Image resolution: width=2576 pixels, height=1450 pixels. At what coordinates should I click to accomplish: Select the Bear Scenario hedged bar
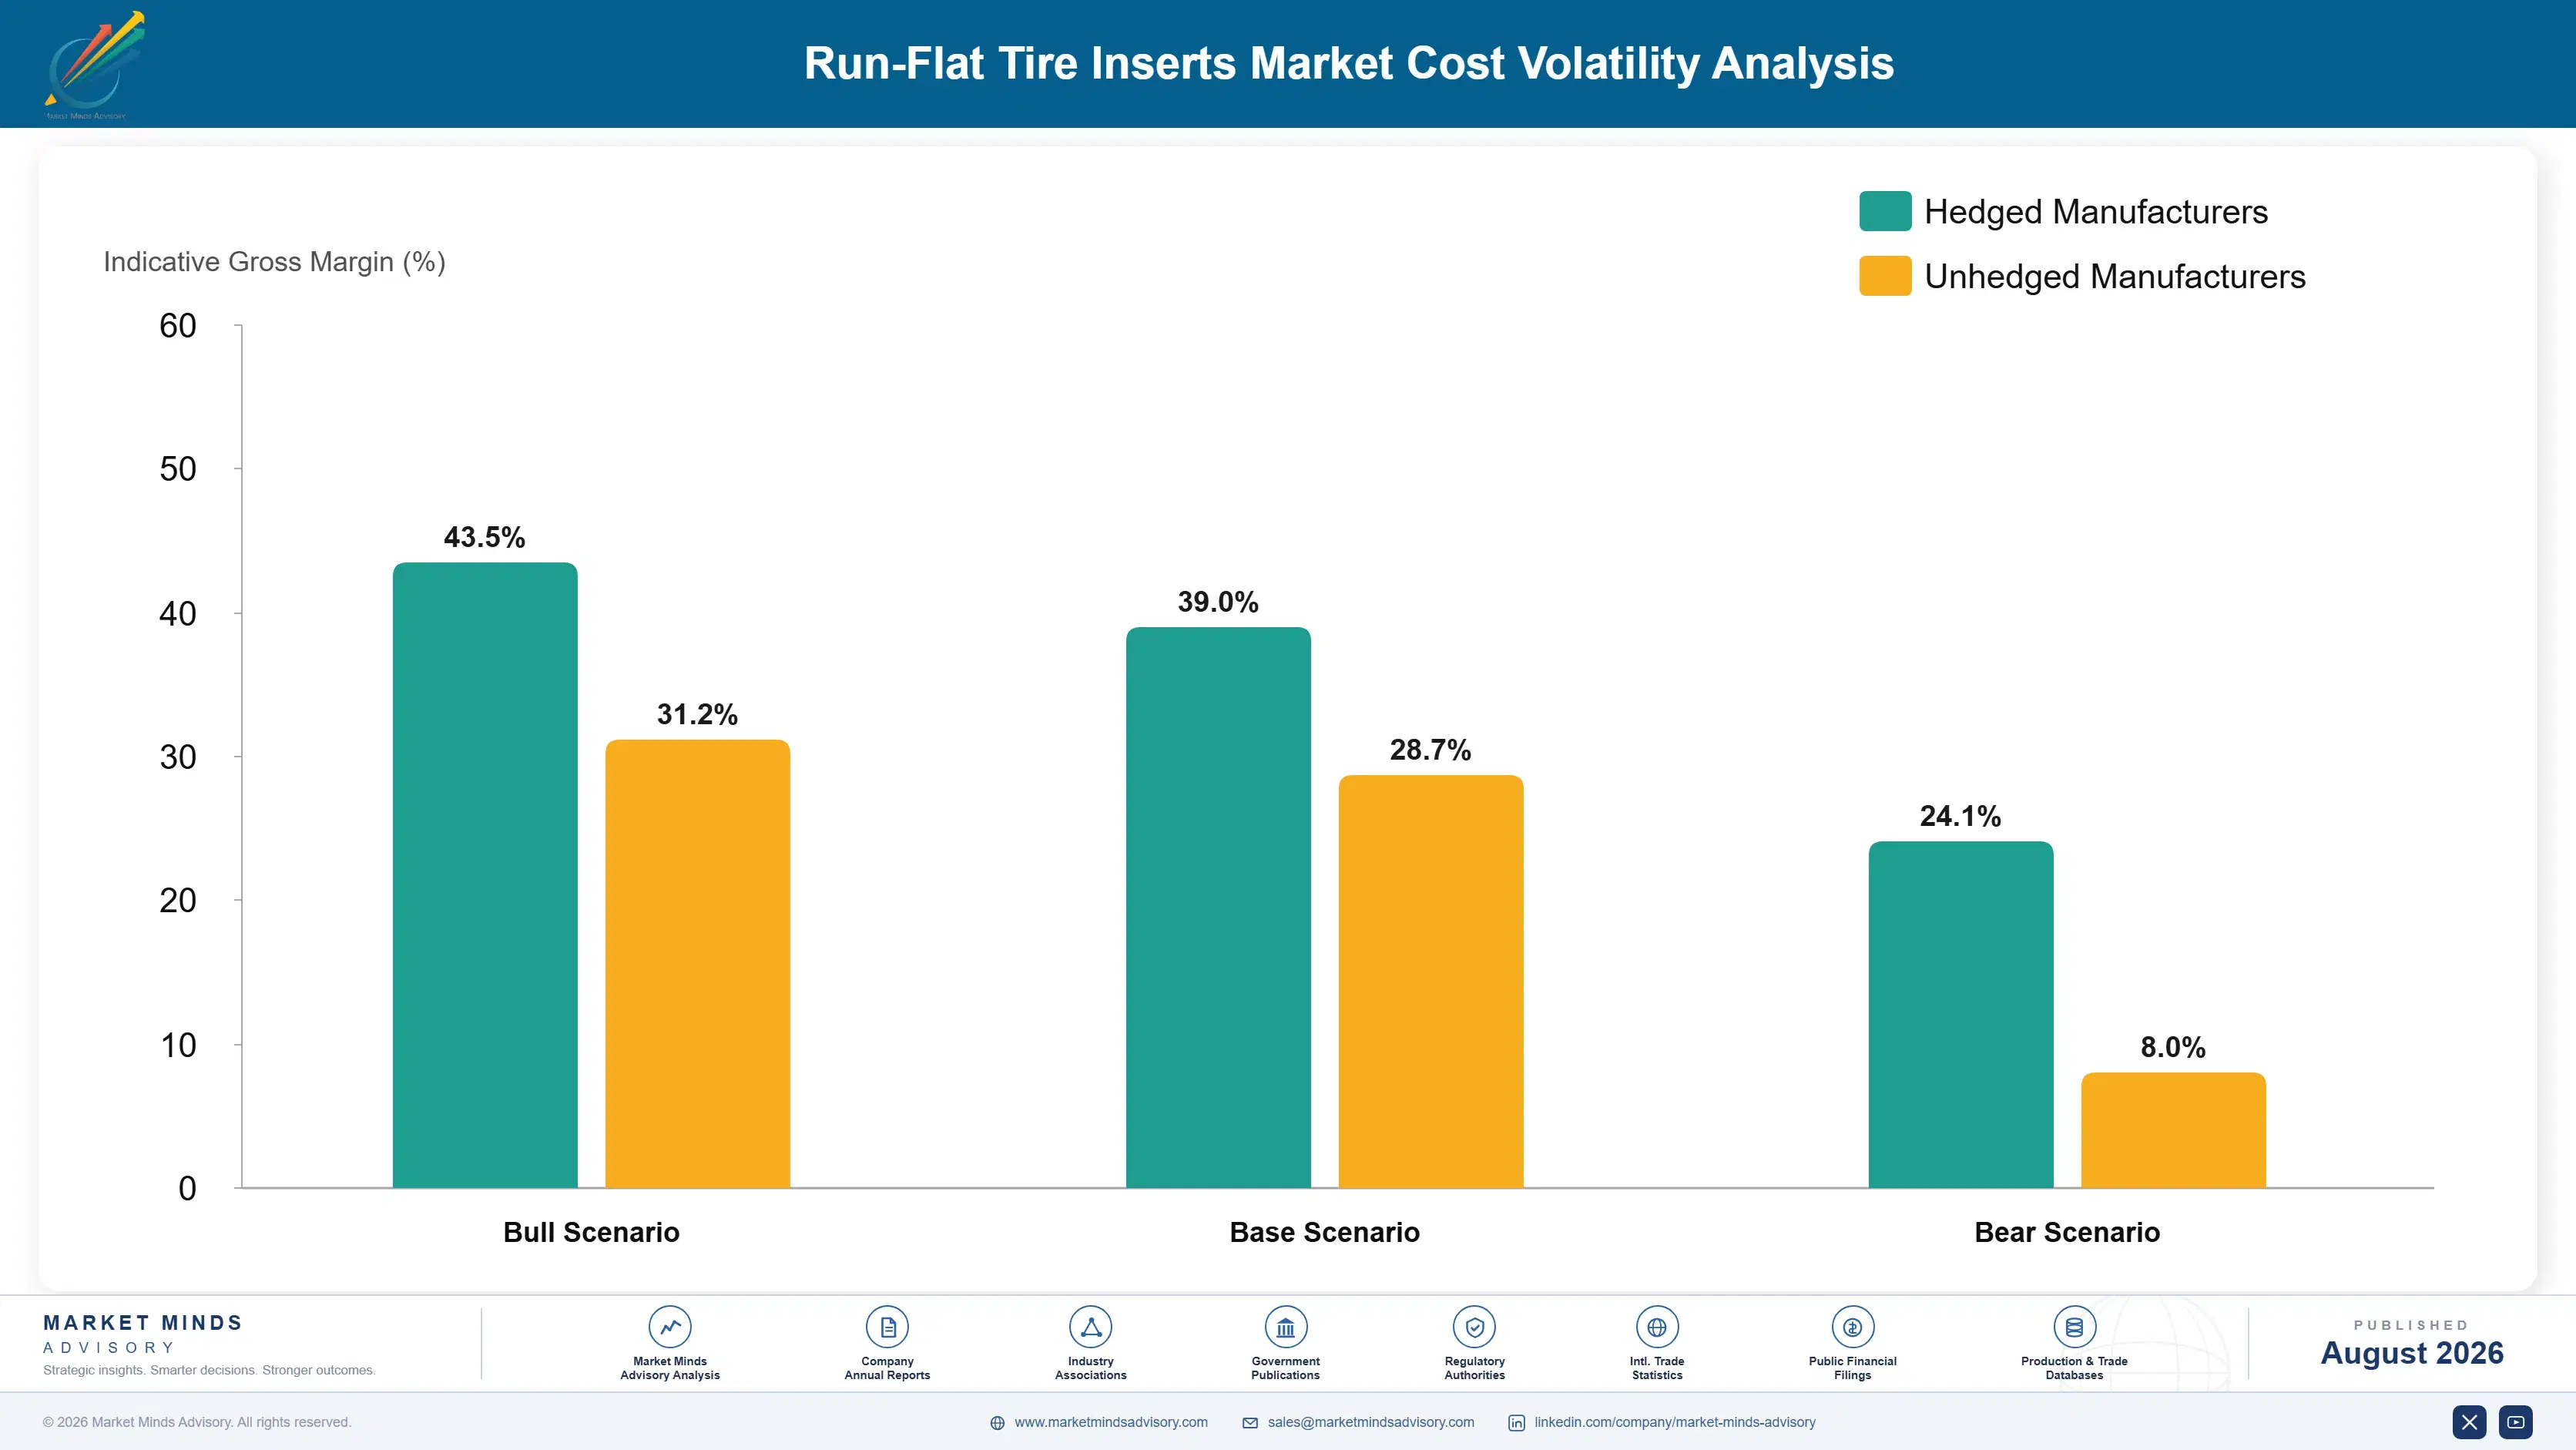pyautogui.click(x=1961, y=1014)
